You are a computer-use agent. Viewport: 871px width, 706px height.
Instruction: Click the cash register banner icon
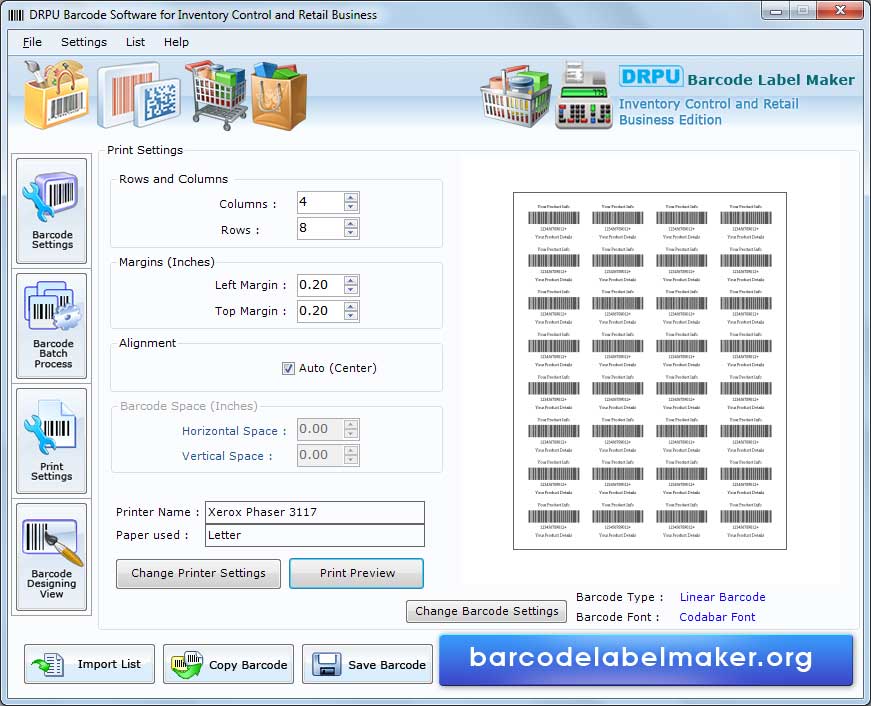pyautogui.click(x=584, y=95)
